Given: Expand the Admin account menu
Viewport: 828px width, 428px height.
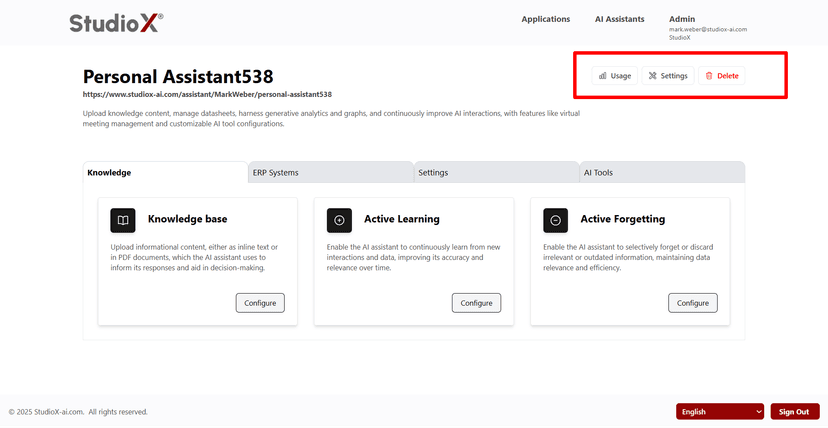Looking at the screenshot, I should pyautogui.click(x=682, y=19).
